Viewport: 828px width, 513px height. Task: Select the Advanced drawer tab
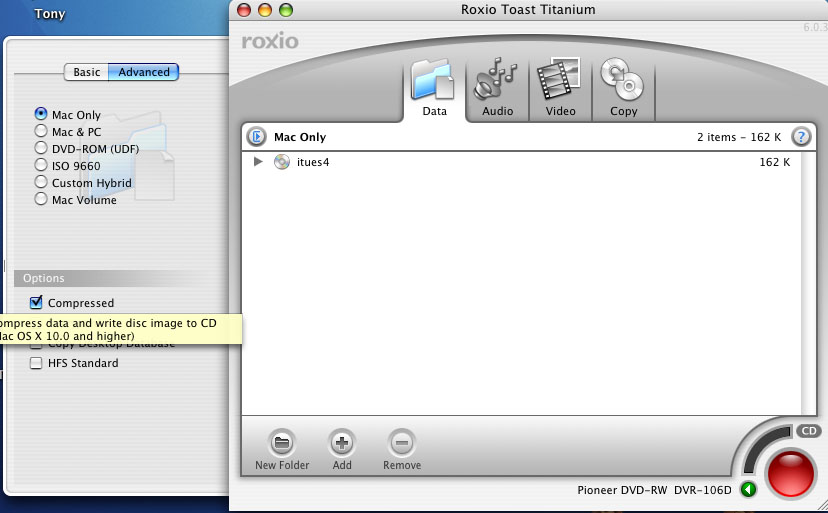[144, 72]
